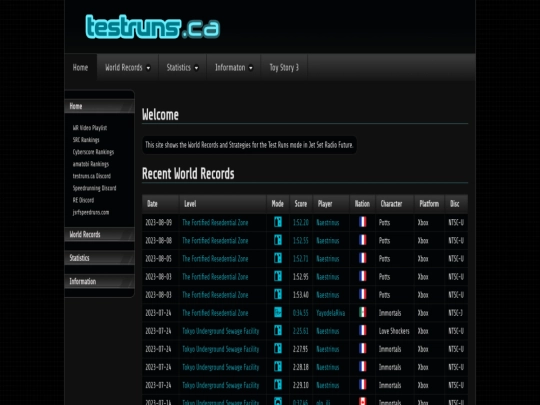Click the French flag in the 2:29.10 row

tap(362, 385)
